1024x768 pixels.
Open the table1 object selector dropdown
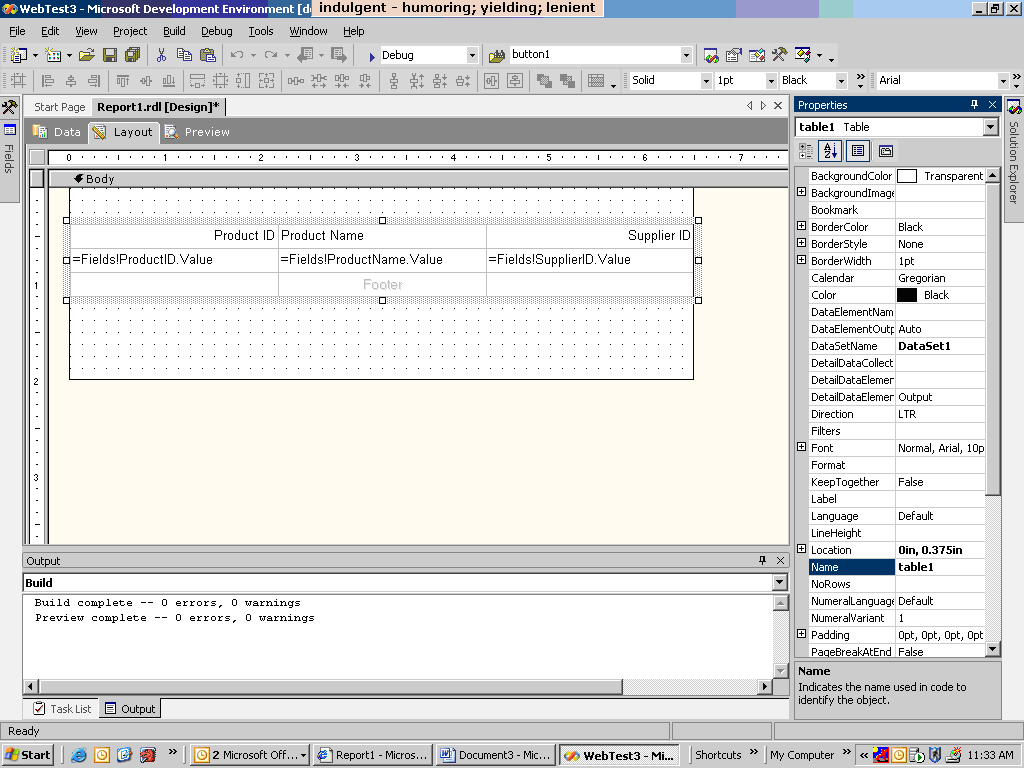(x=991, y=127)
